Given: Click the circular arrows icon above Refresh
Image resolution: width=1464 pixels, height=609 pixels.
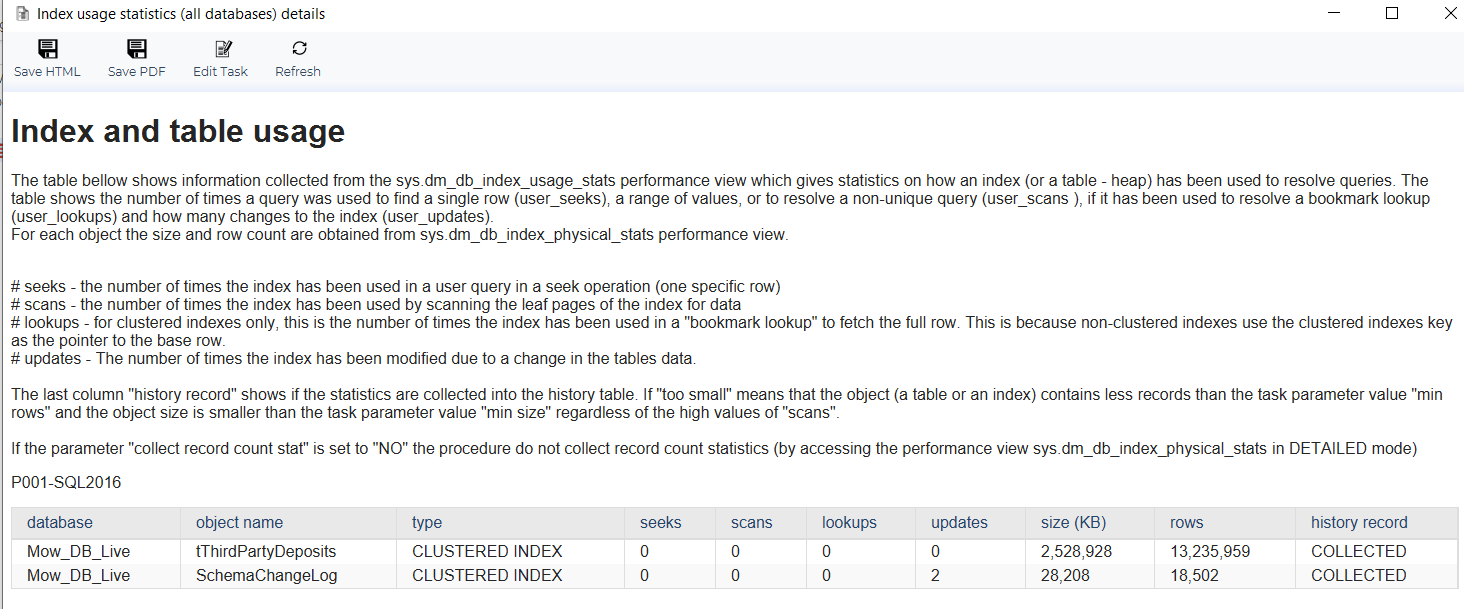Looking at the screenshot, I should coord(297,47).
